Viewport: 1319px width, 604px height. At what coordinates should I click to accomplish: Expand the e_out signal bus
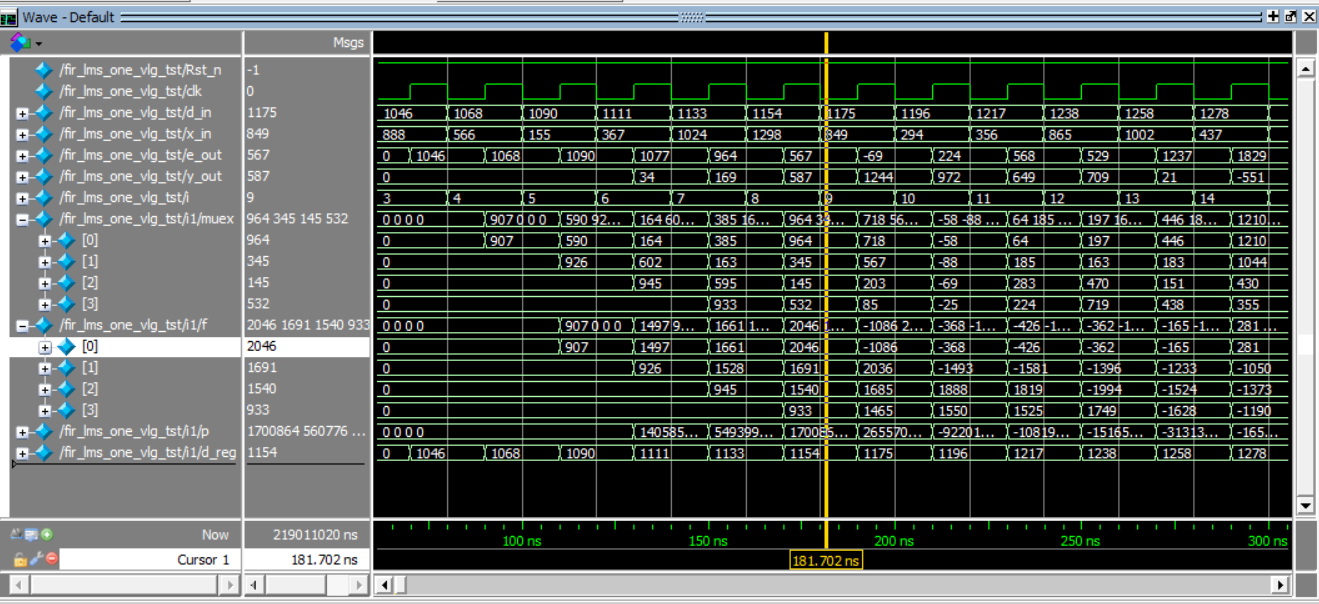[x=22, y=156]
